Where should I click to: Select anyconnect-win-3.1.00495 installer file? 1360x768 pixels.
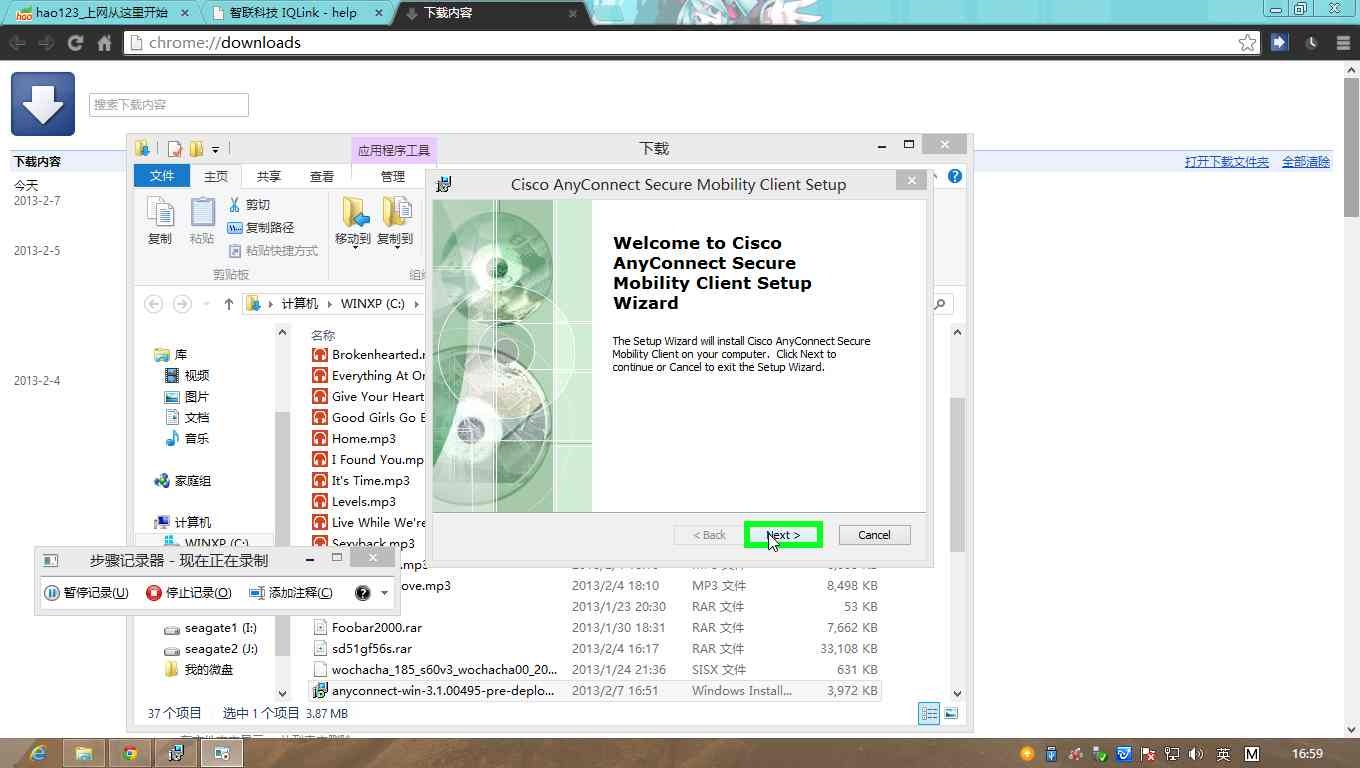(x=596, y=691)
